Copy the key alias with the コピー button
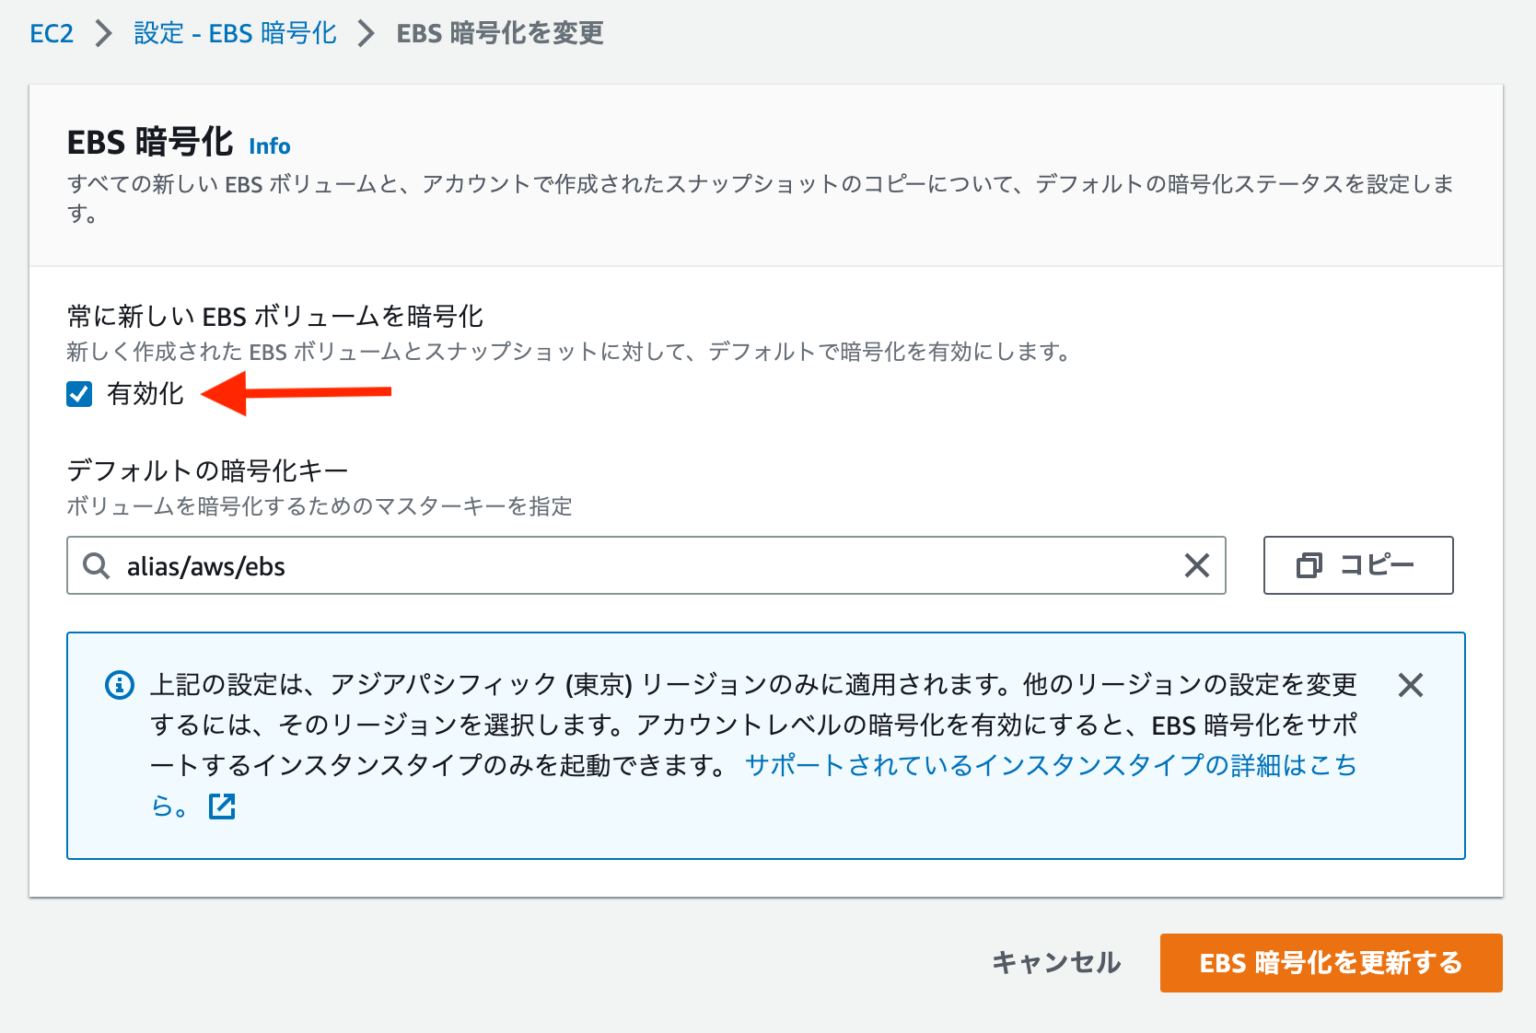Screen dimensions: 1536x1033 coord(1358,565)
